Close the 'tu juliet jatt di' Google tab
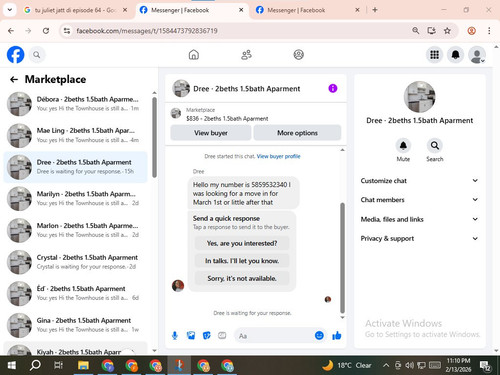500x375 pixels. click(x=125, y=10)
